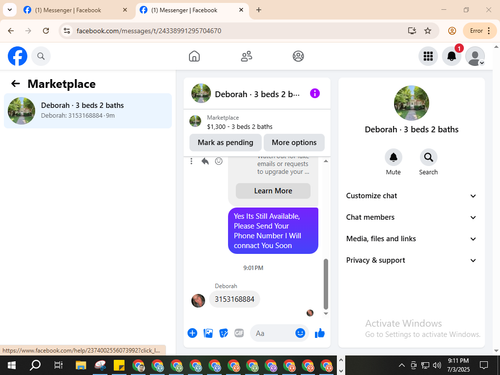Open conversation information purple icon
The width and height of the screenshot is (500, 375).
point(315,93)
